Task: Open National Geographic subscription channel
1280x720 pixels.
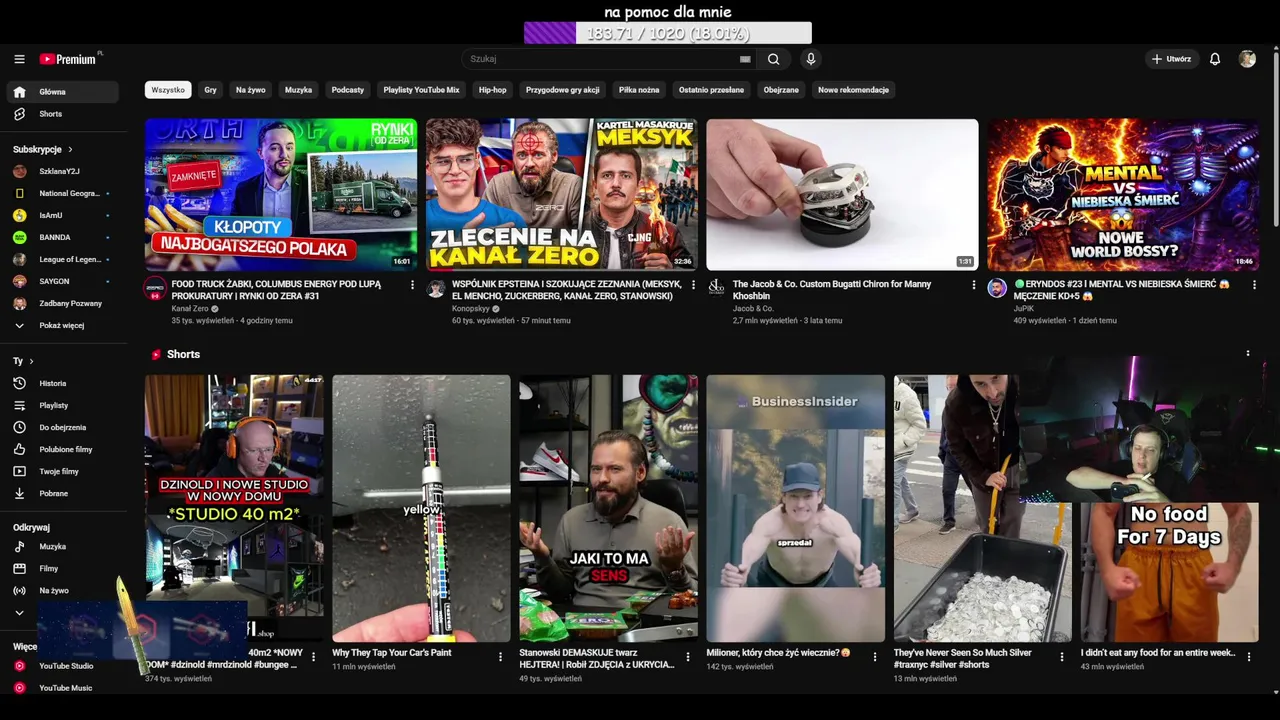Action: tap(63, 193)
